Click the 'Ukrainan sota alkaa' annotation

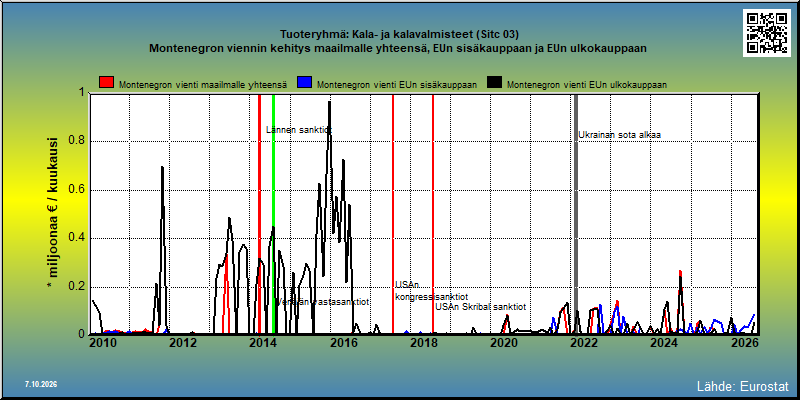point(619,135)
